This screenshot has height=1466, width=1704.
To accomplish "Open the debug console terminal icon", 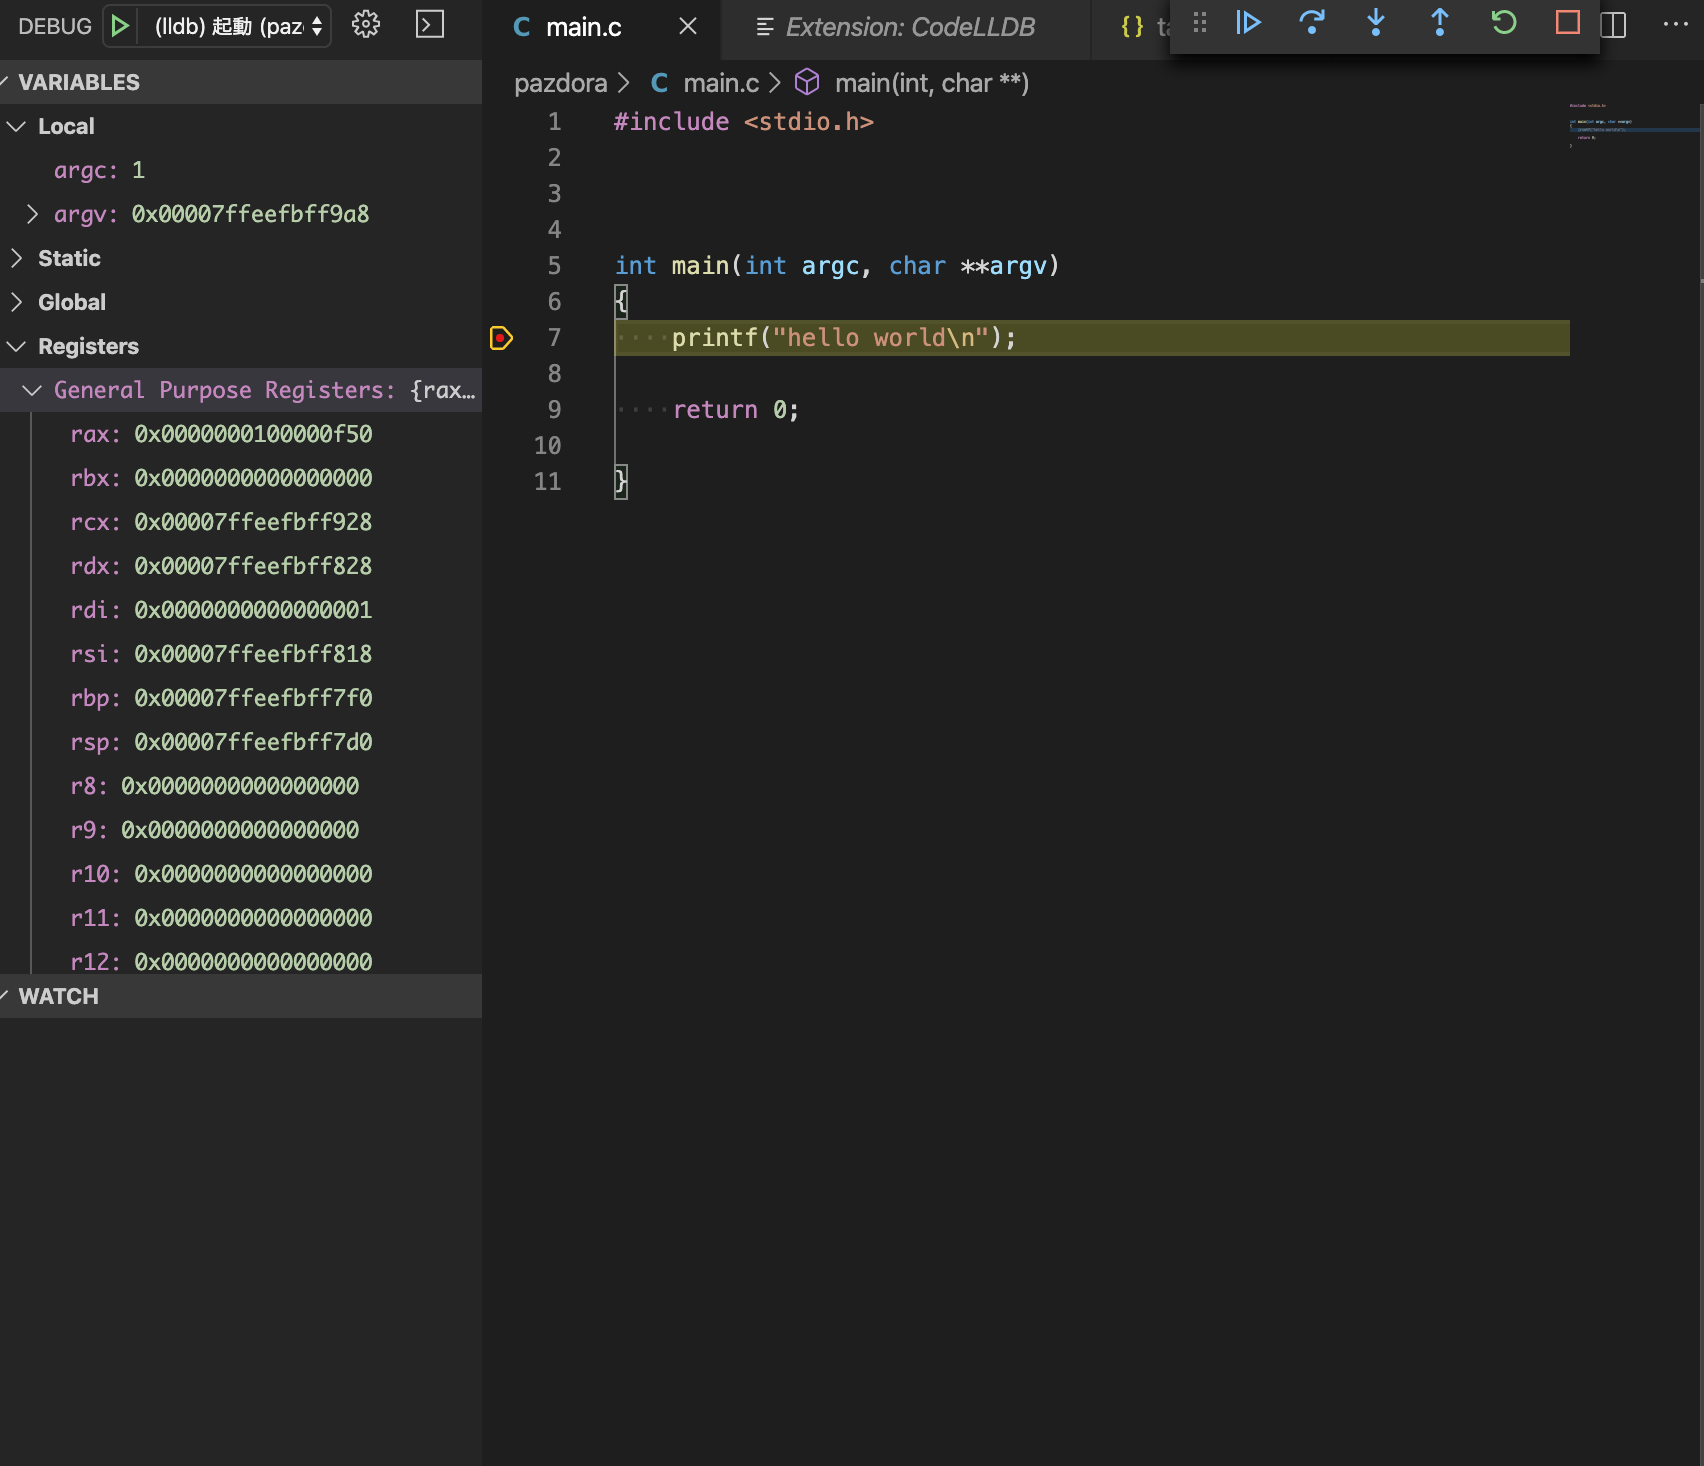I will coord(430,25).
